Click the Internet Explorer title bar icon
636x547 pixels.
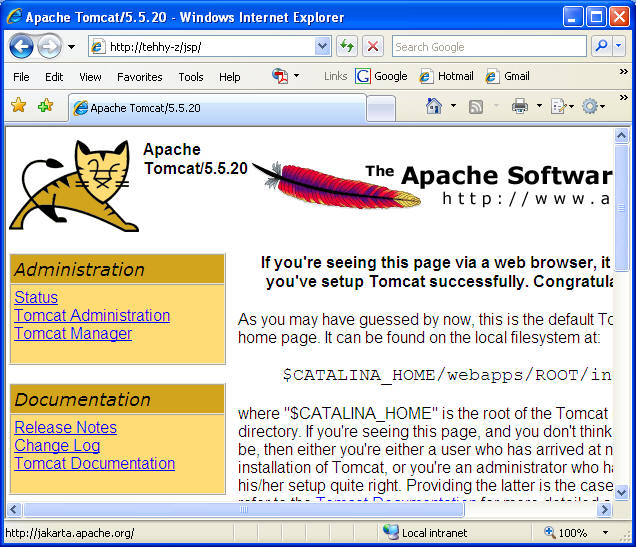point(15,17)
